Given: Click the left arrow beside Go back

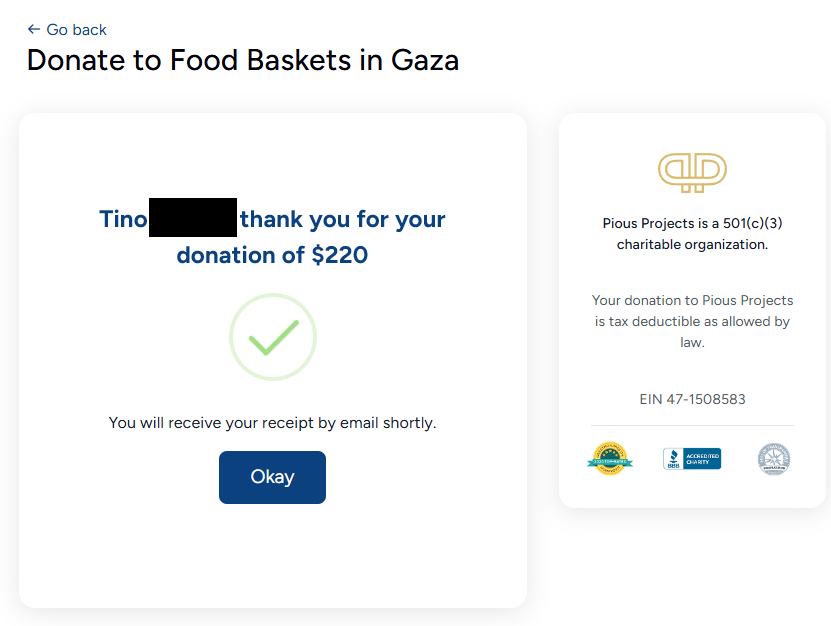Looking at the screenshot, I should click(x=34, y=30).
